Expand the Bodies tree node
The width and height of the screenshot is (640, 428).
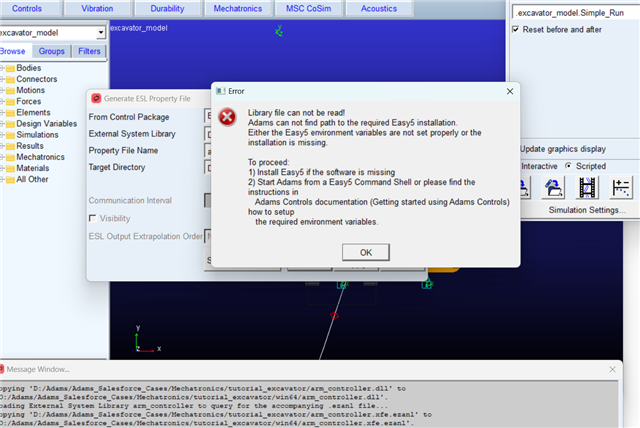click(2, 68)
